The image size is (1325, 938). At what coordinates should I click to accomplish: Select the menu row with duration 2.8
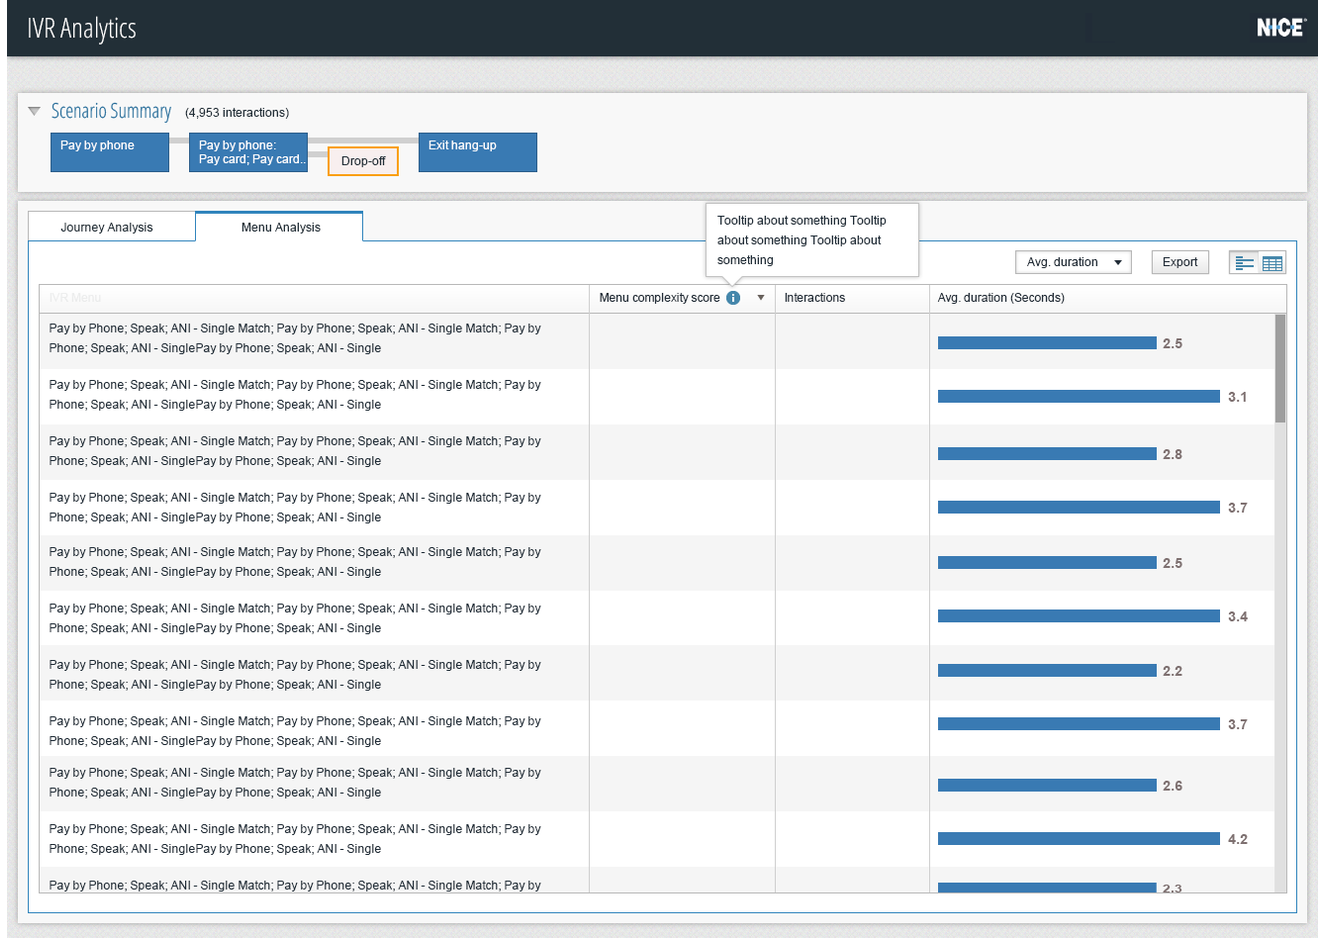click(x=657, y=453)
